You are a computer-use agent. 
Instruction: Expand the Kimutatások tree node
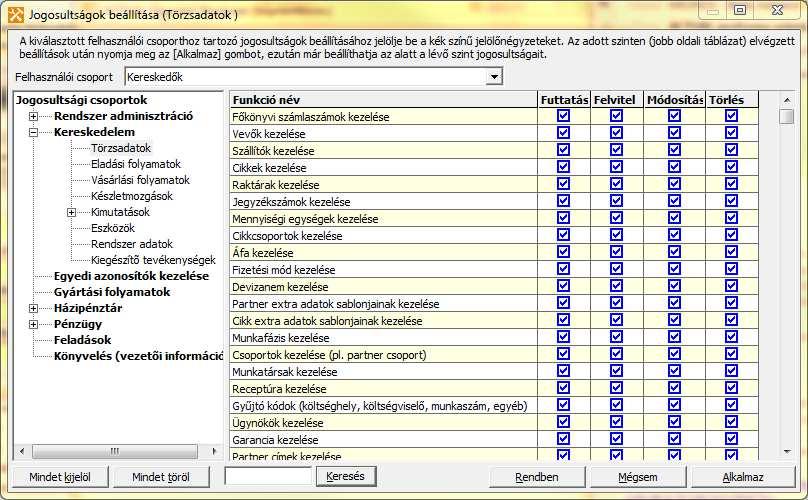[71, 212]
